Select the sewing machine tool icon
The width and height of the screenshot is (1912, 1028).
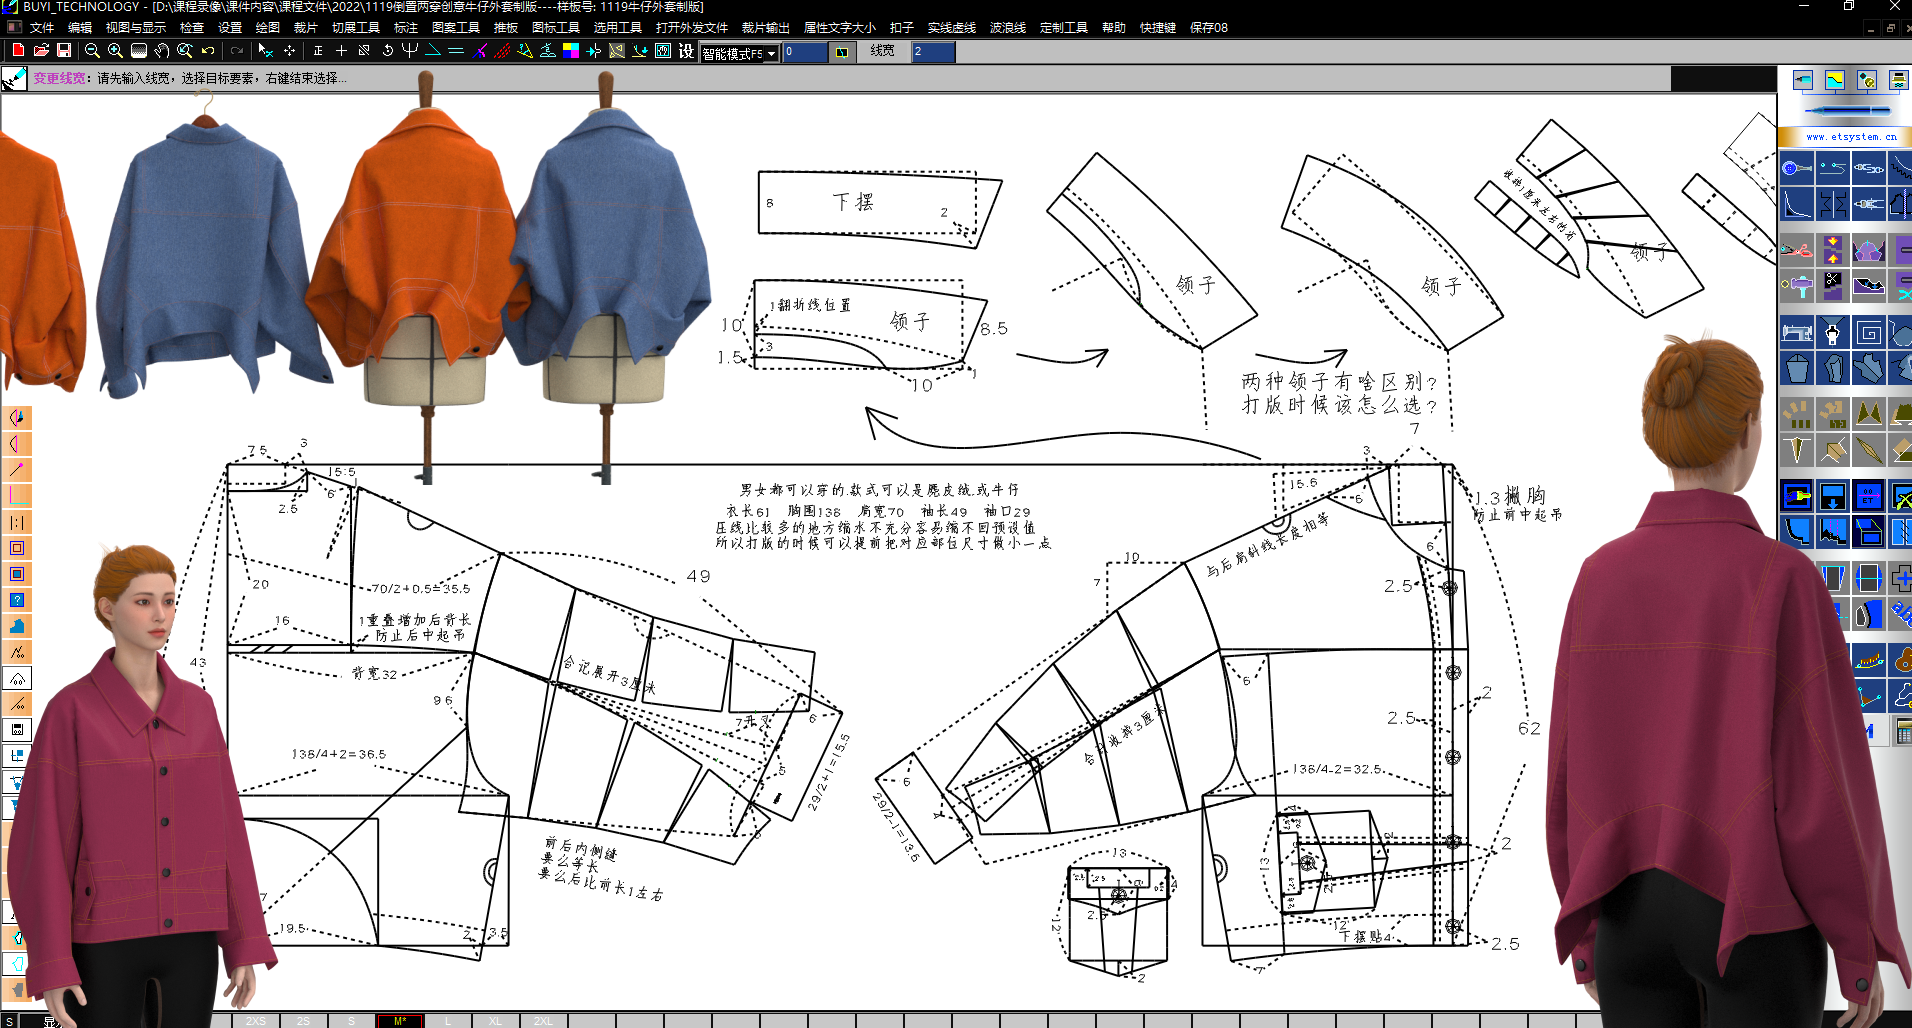(1796, 331)
